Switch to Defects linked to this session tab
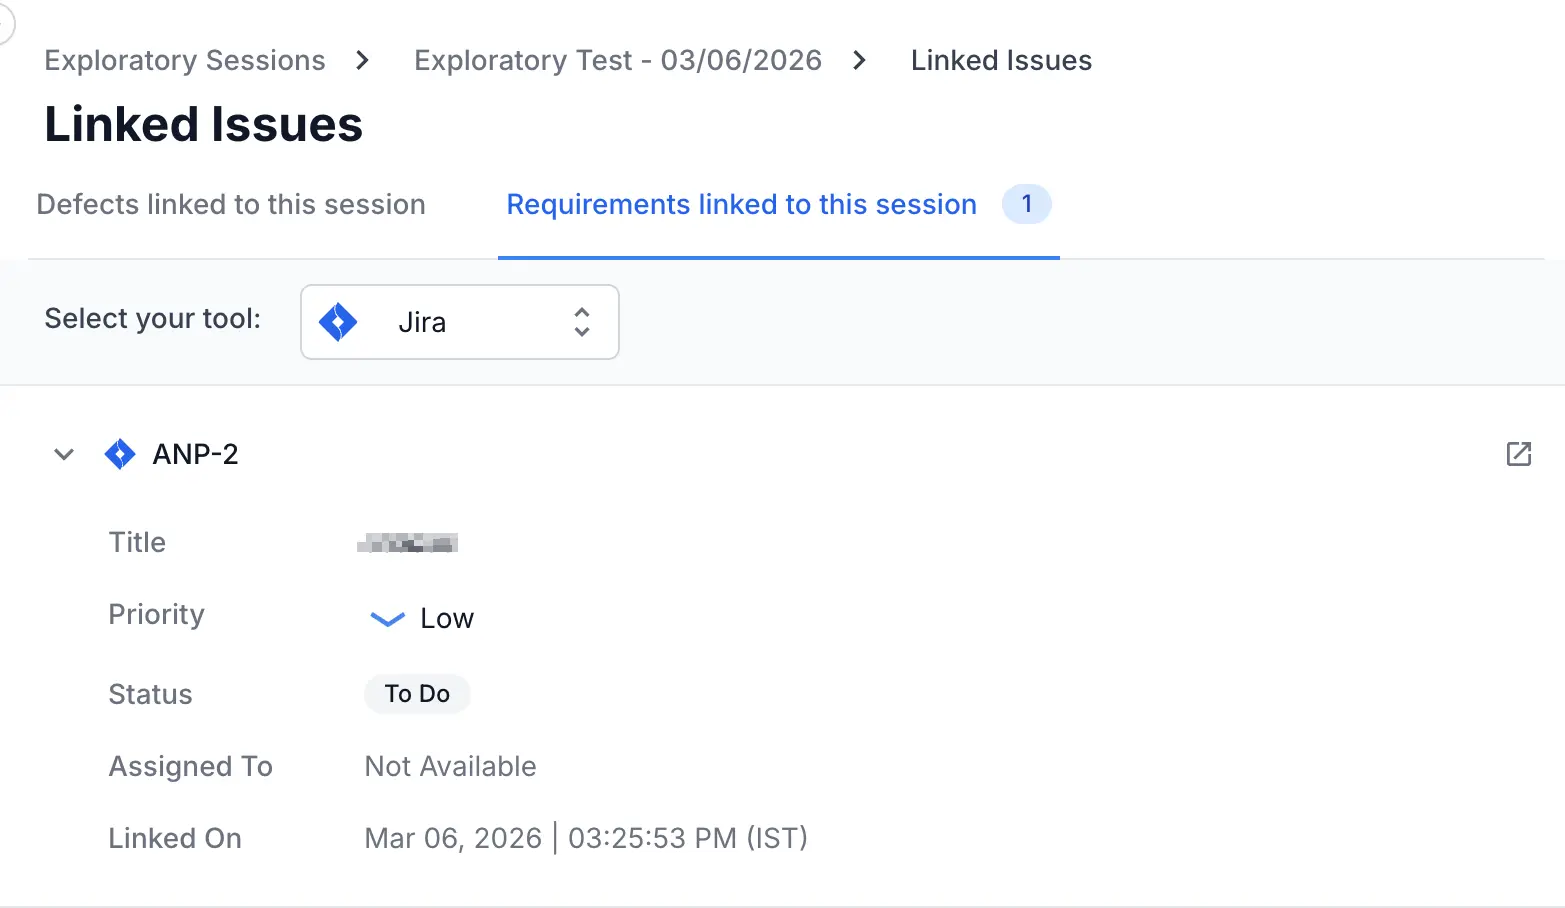 pos(231,204)
